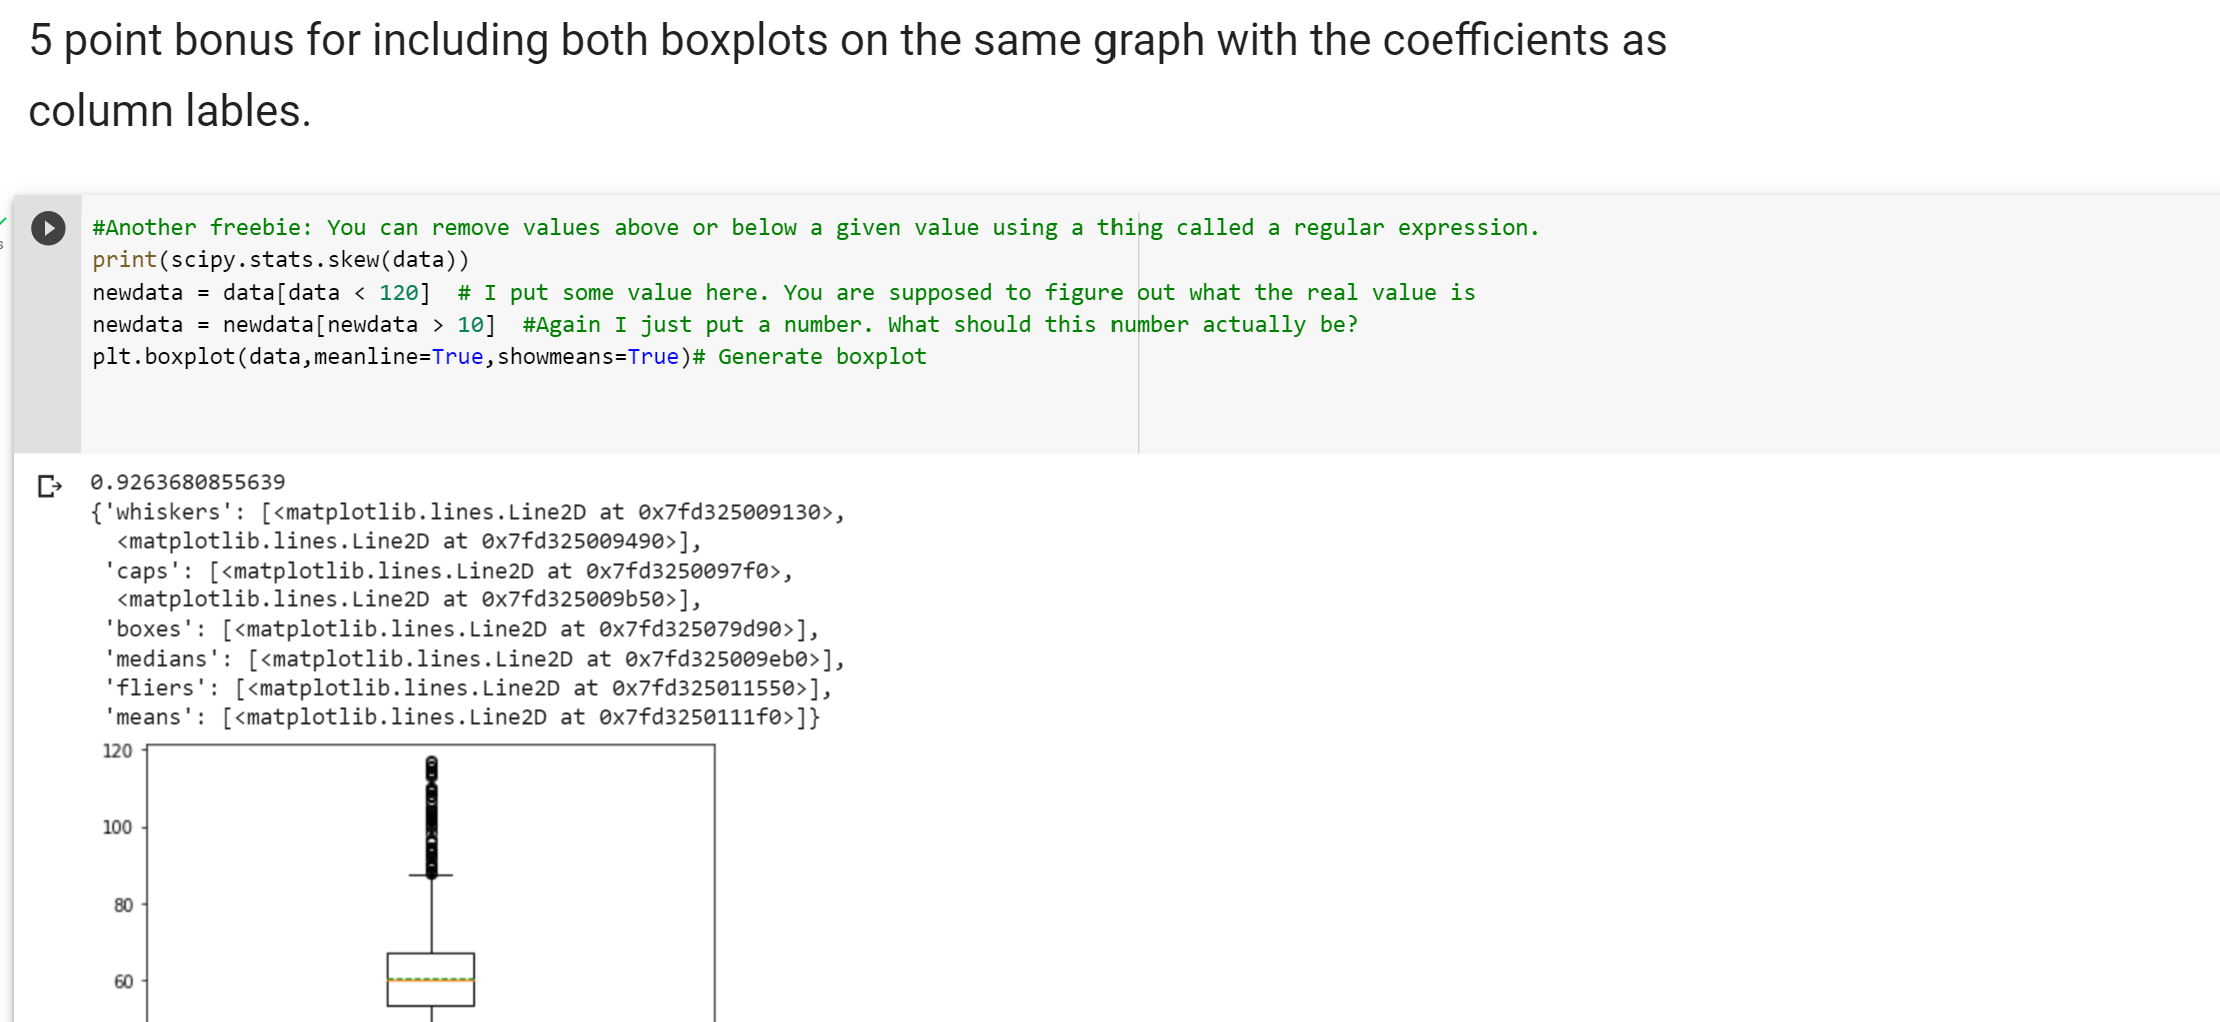Select the boxplot figure in the output

(430, 880)
